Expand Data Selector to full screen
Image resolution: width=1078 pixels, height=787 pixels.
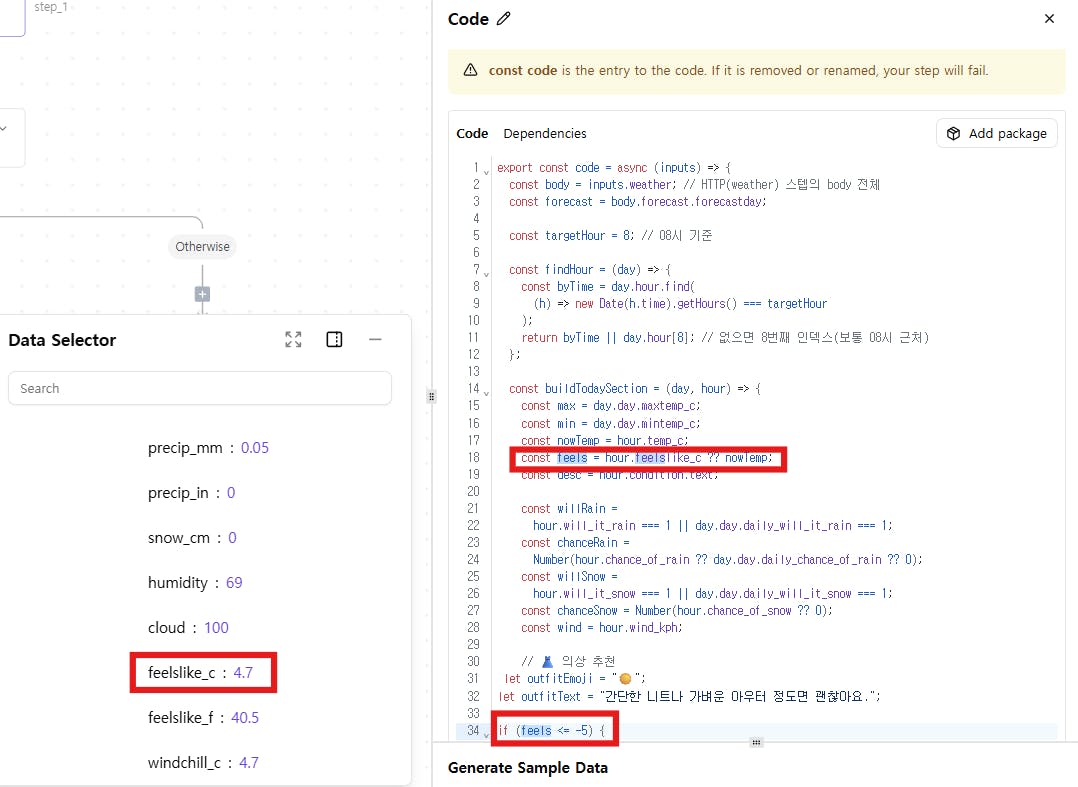294,340
